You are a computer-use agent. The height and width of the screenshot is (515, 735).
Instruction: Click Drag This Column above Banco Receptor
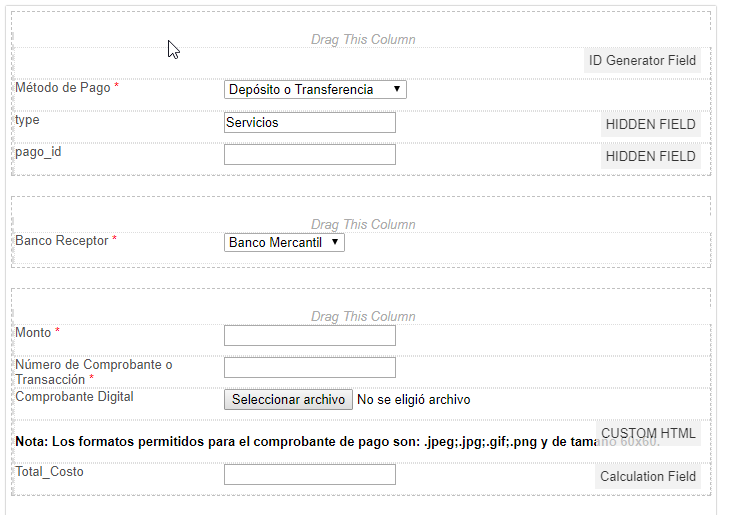pyautogui.click(x=363, y=225)
